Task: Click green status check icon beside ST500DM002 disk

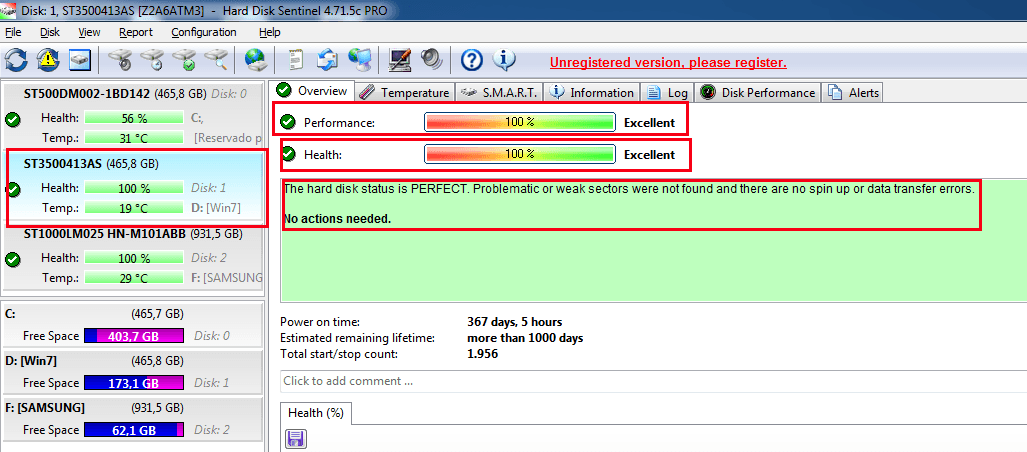Action: pyautogui.click(x=12, y=120)
